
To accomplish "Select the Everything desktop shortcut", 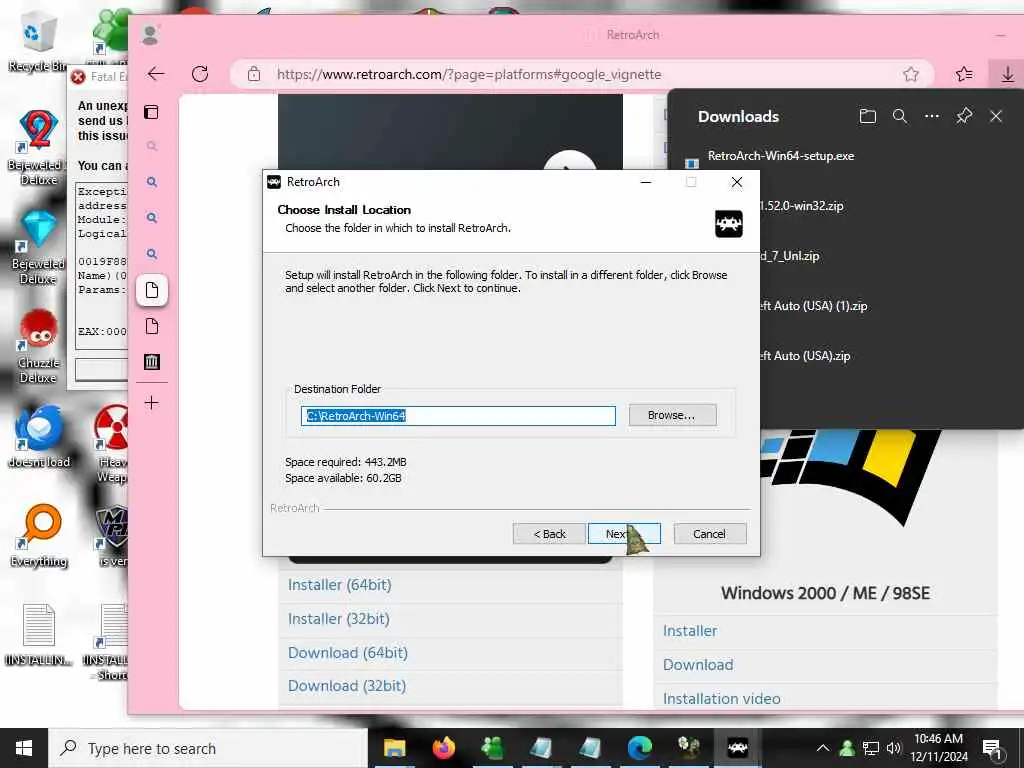I will click(x=39, y=536).
